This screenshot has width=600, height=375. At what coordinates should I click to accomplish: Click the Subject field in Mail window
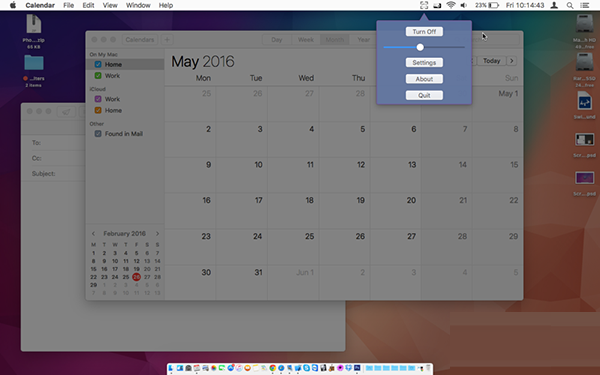pyautogui.click(x=58, y=174)
